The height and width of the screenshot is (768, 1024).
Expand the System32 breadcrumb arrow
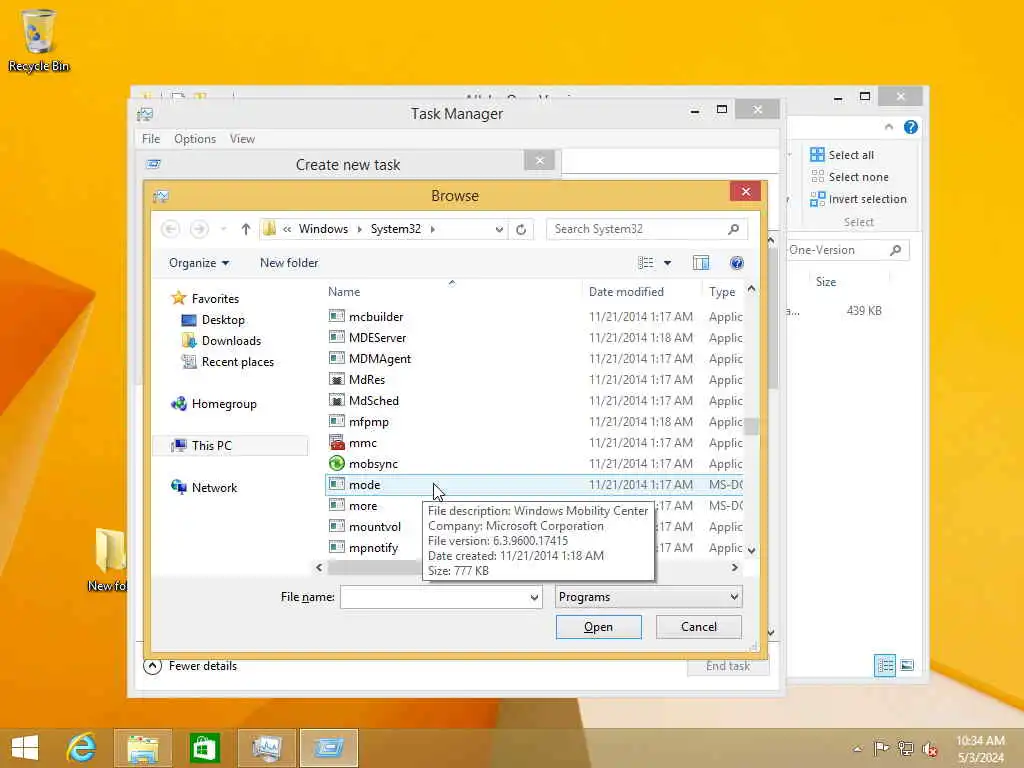432,229
